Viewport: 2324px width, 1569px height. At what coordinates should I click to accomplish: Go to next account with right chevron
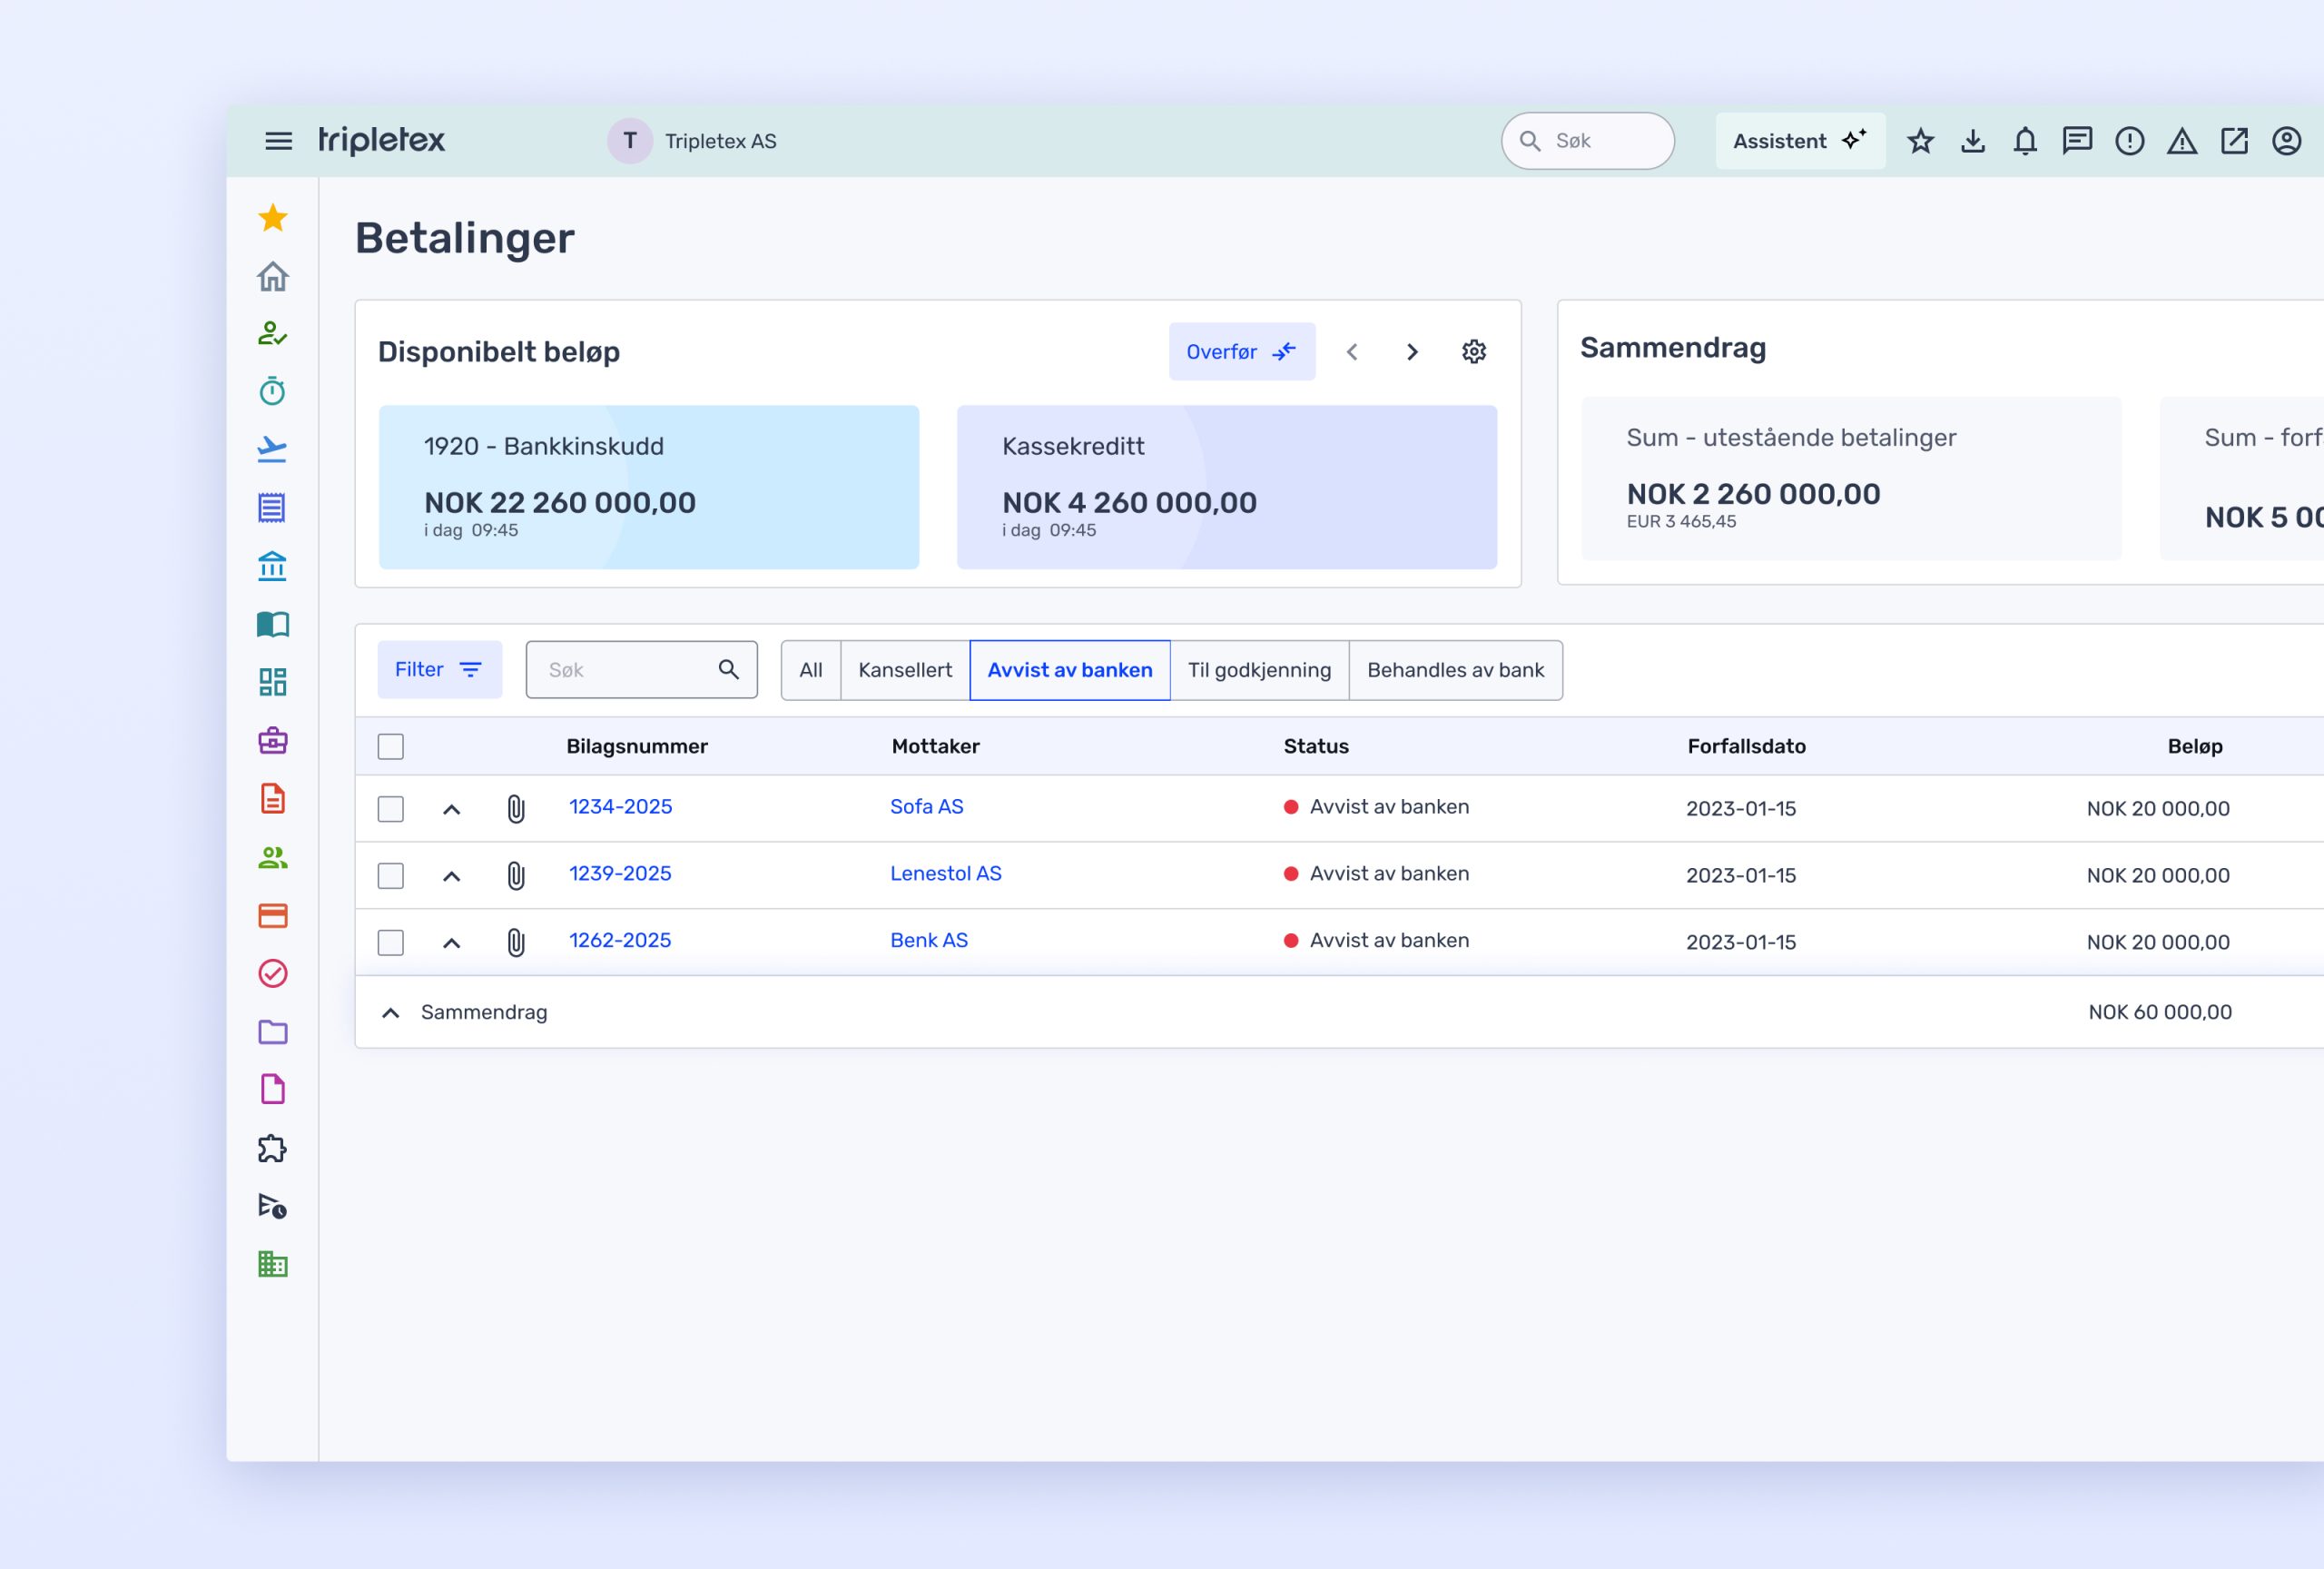1411,352
